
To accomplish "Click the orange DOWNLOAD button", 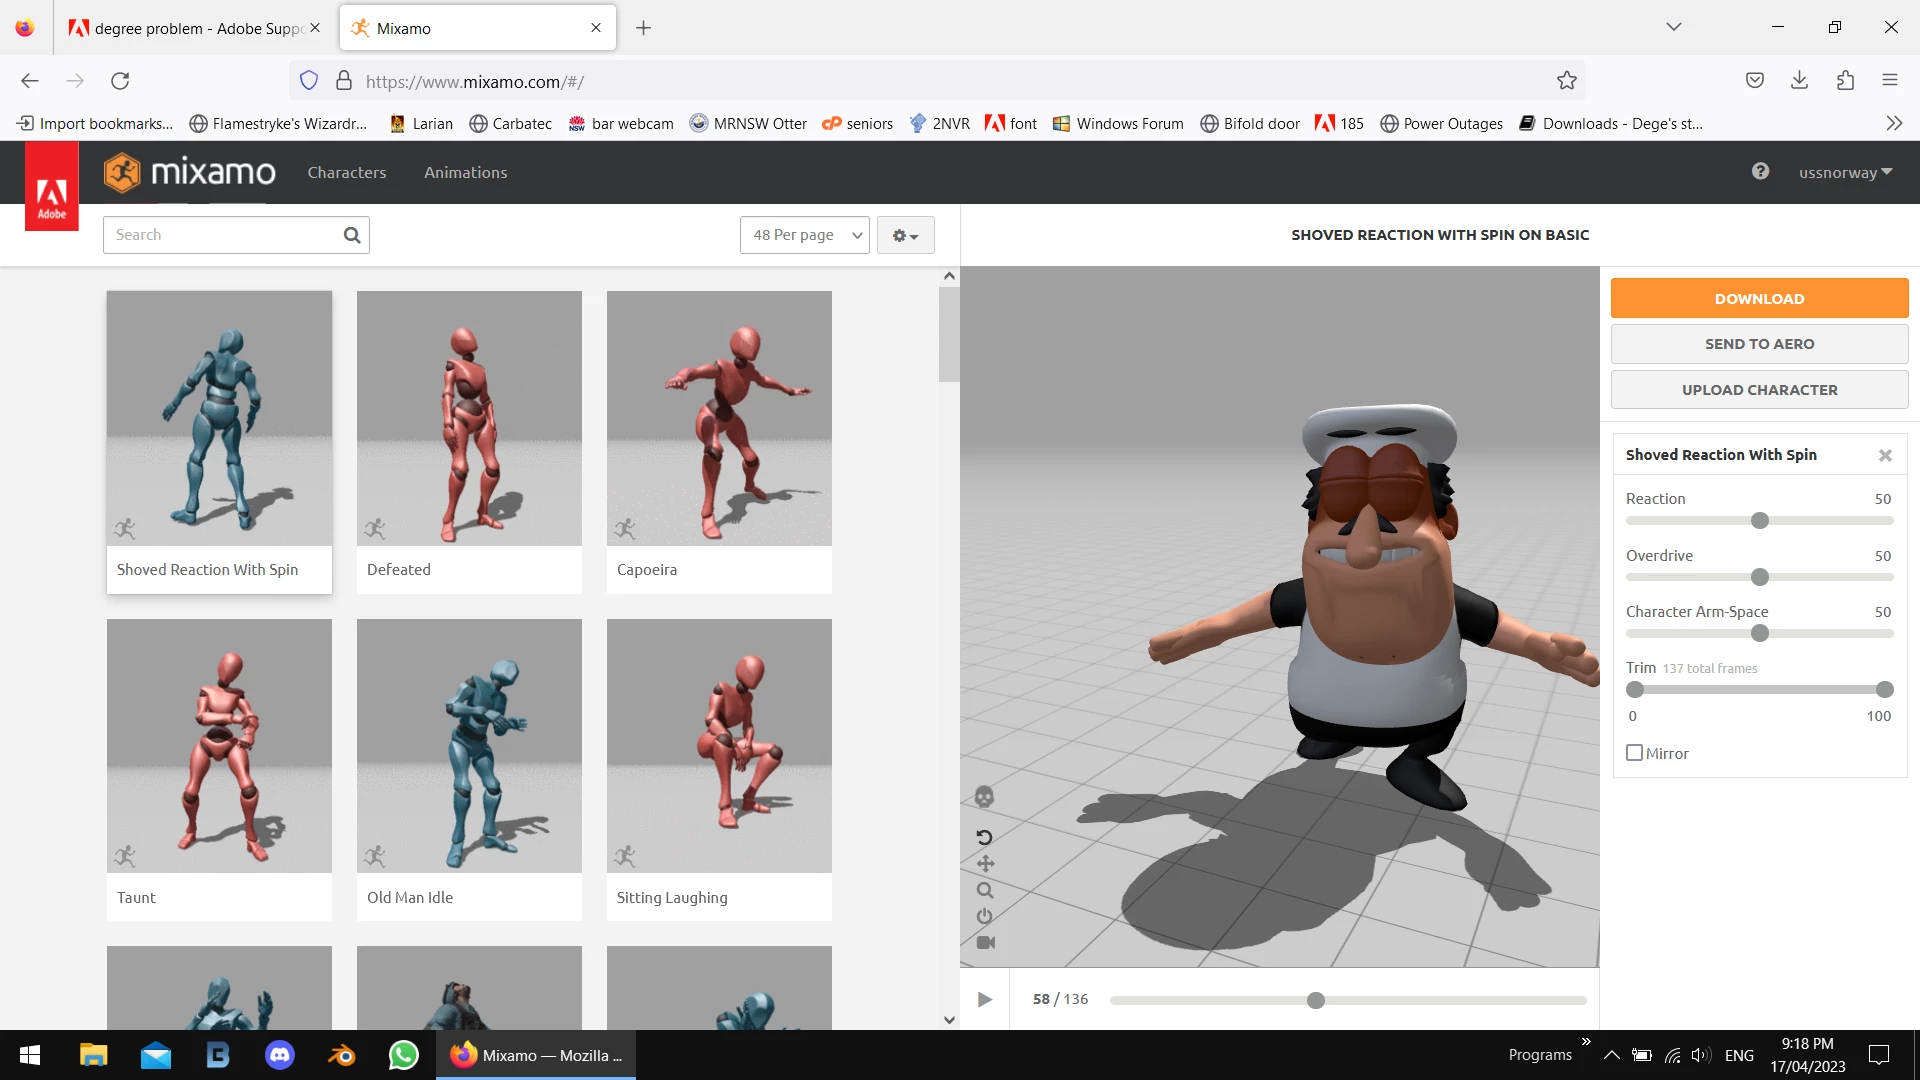I will pyautogui.click(x=1759, y=298).
